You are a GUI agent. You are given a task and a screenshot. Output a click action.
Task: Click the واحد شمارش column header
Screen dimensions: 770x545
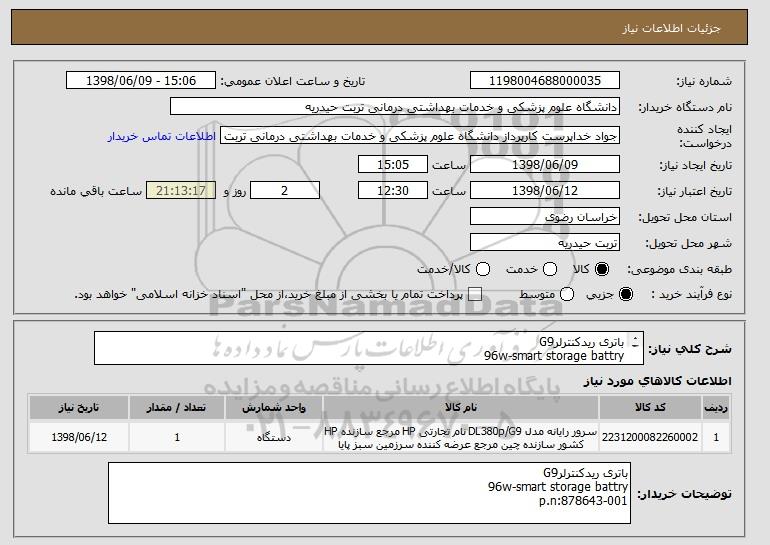(274, 408)
